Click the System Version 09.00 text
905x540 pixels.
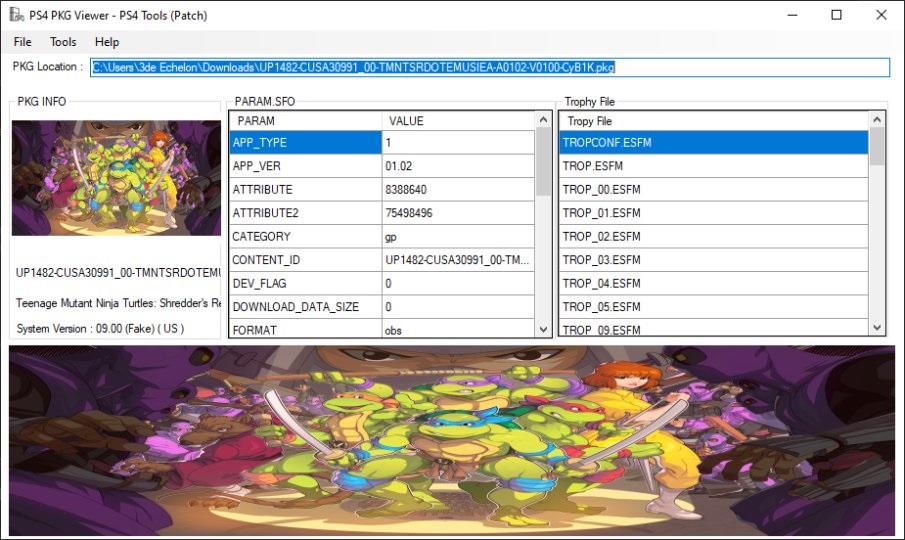[100, 328]
